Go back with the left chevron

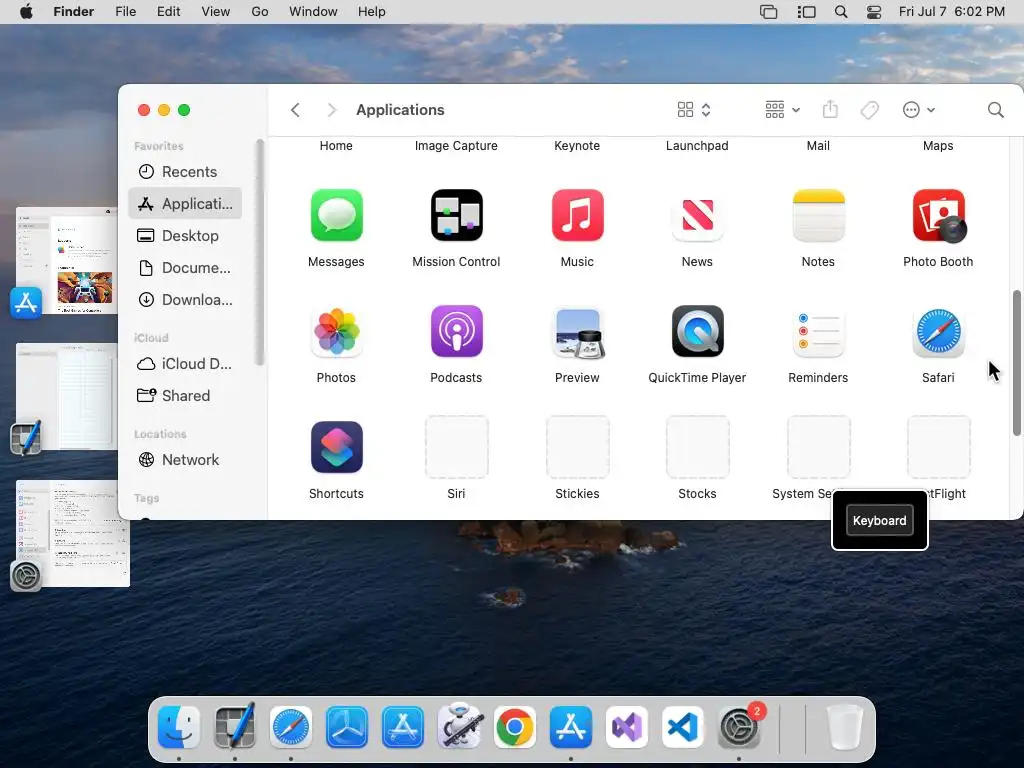click(x=295, y=110)
